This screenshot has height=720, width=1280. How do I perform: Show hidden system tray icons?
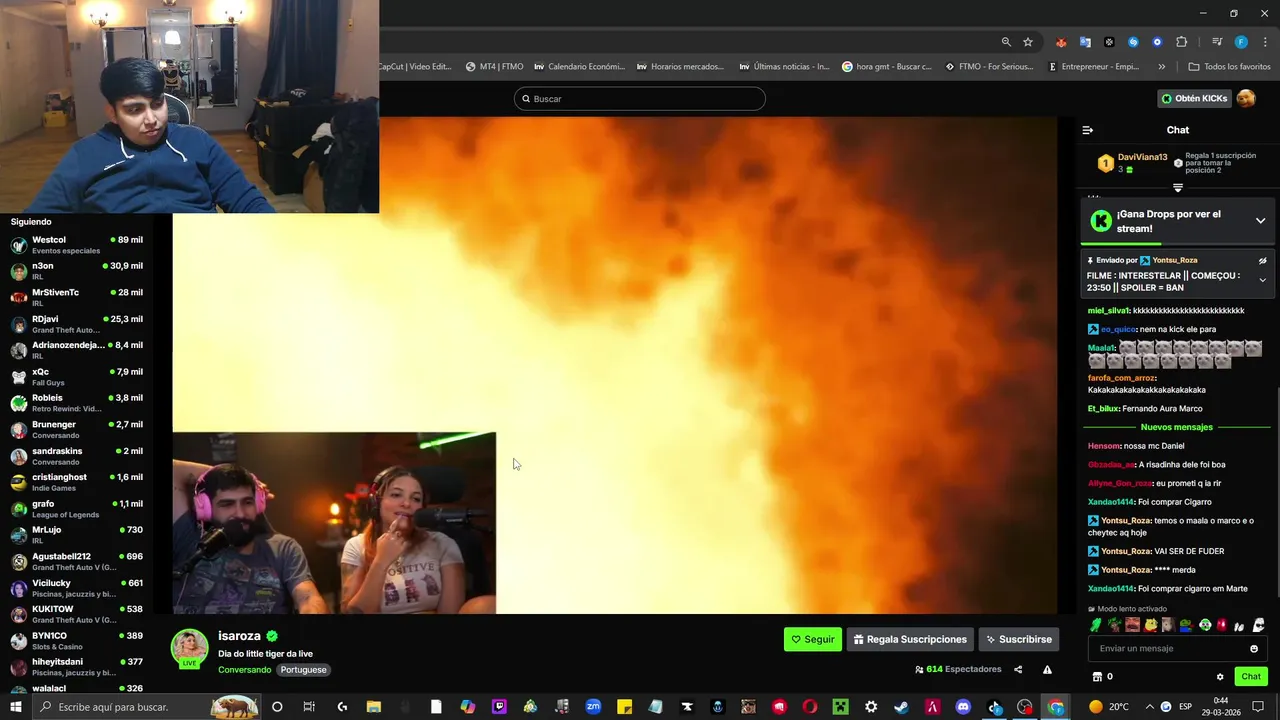pos(1149,707)
